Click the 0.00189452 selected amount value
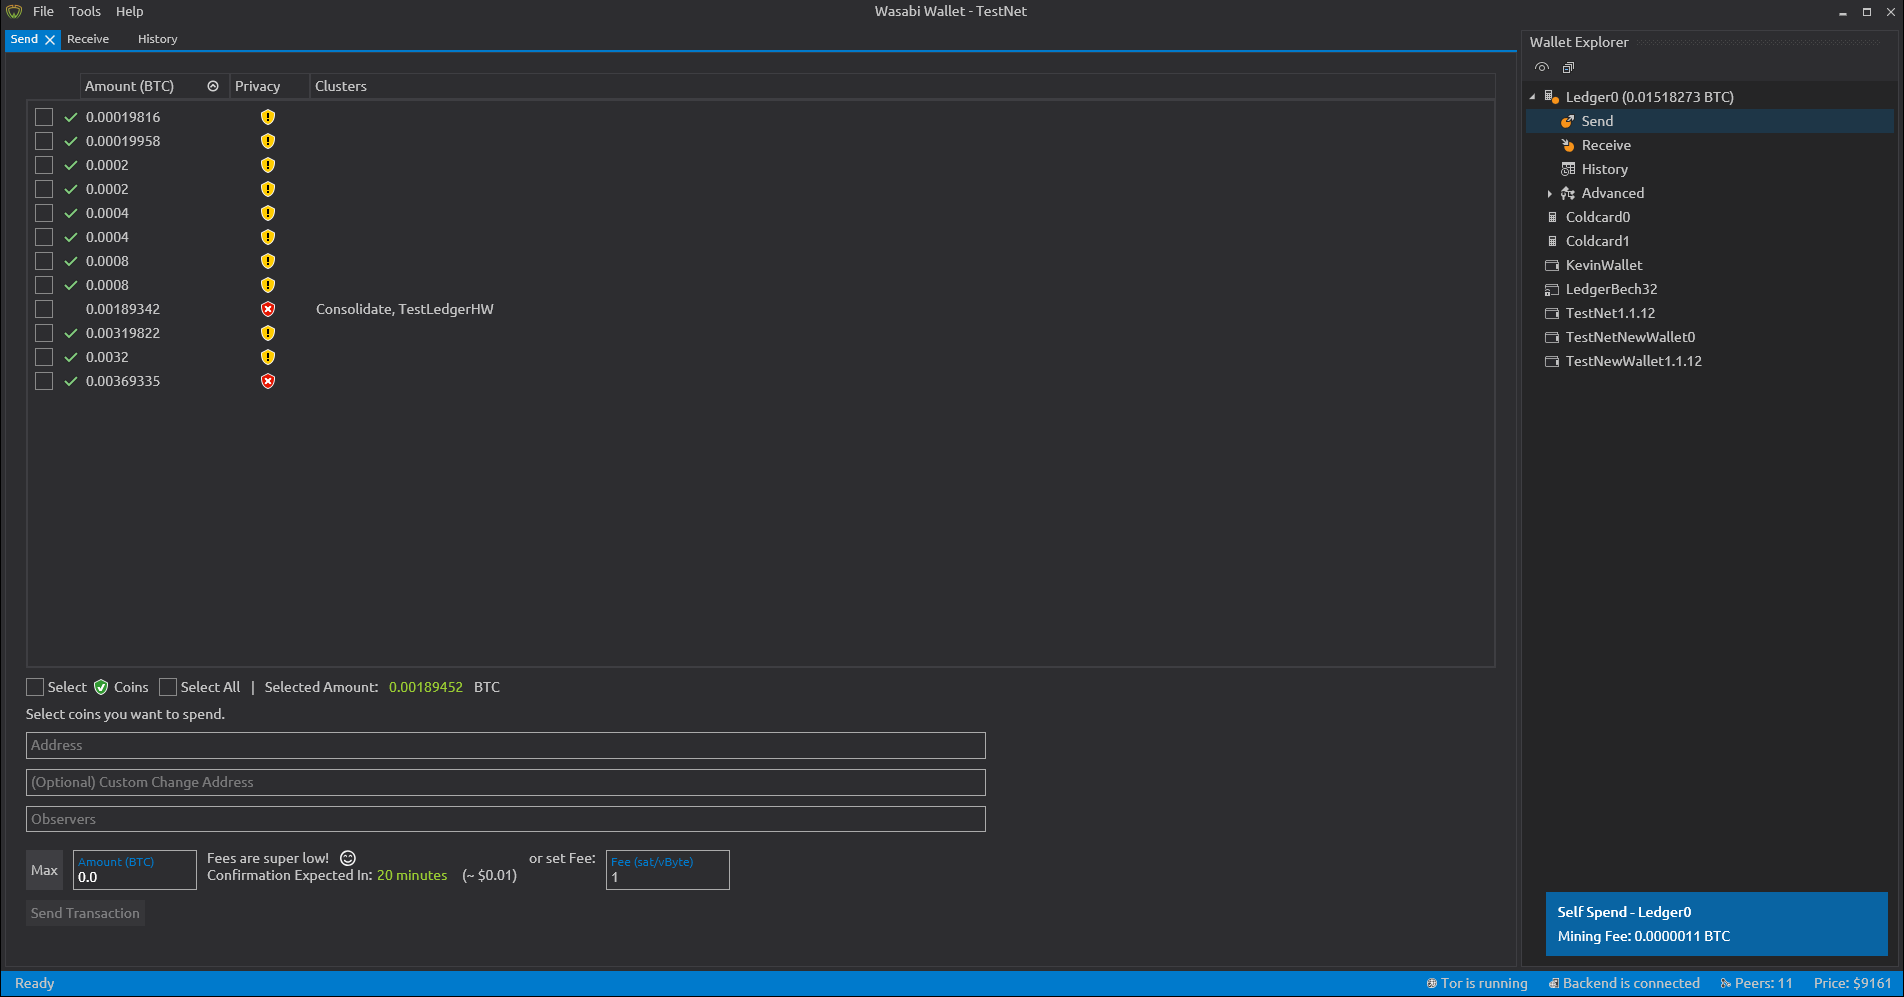This screenshot has height=997, width=1904. [x=426, y=687]
